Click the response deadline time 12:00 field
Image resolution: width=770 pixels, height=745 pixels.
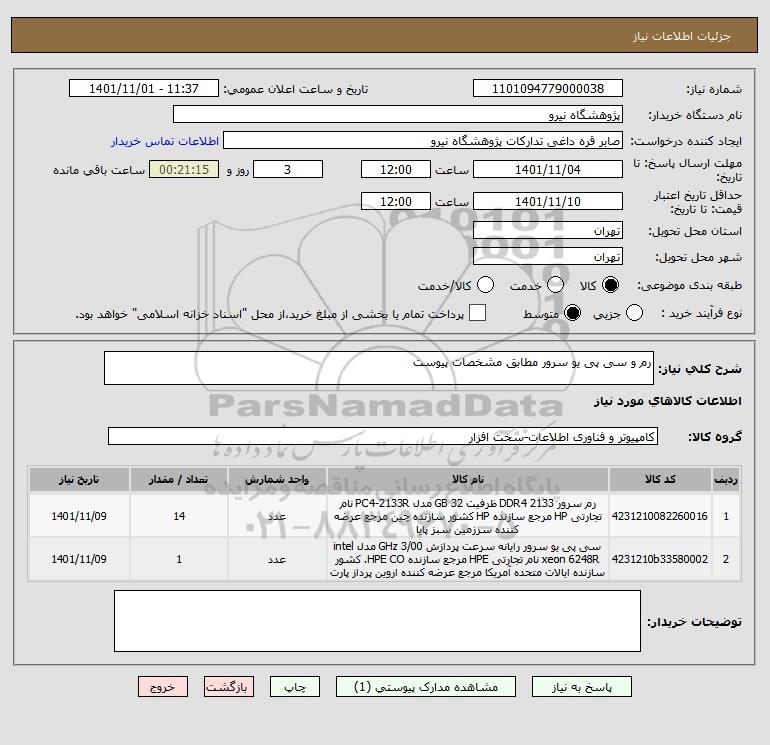tap(396, 170)
